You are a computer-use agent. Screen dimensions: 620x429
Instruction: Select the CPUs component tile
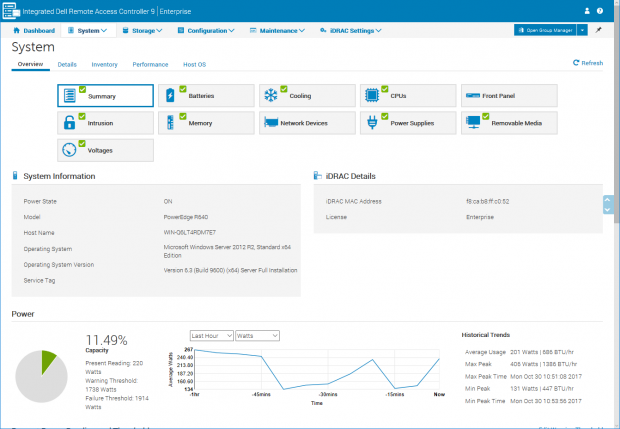(x=408, y=95)
